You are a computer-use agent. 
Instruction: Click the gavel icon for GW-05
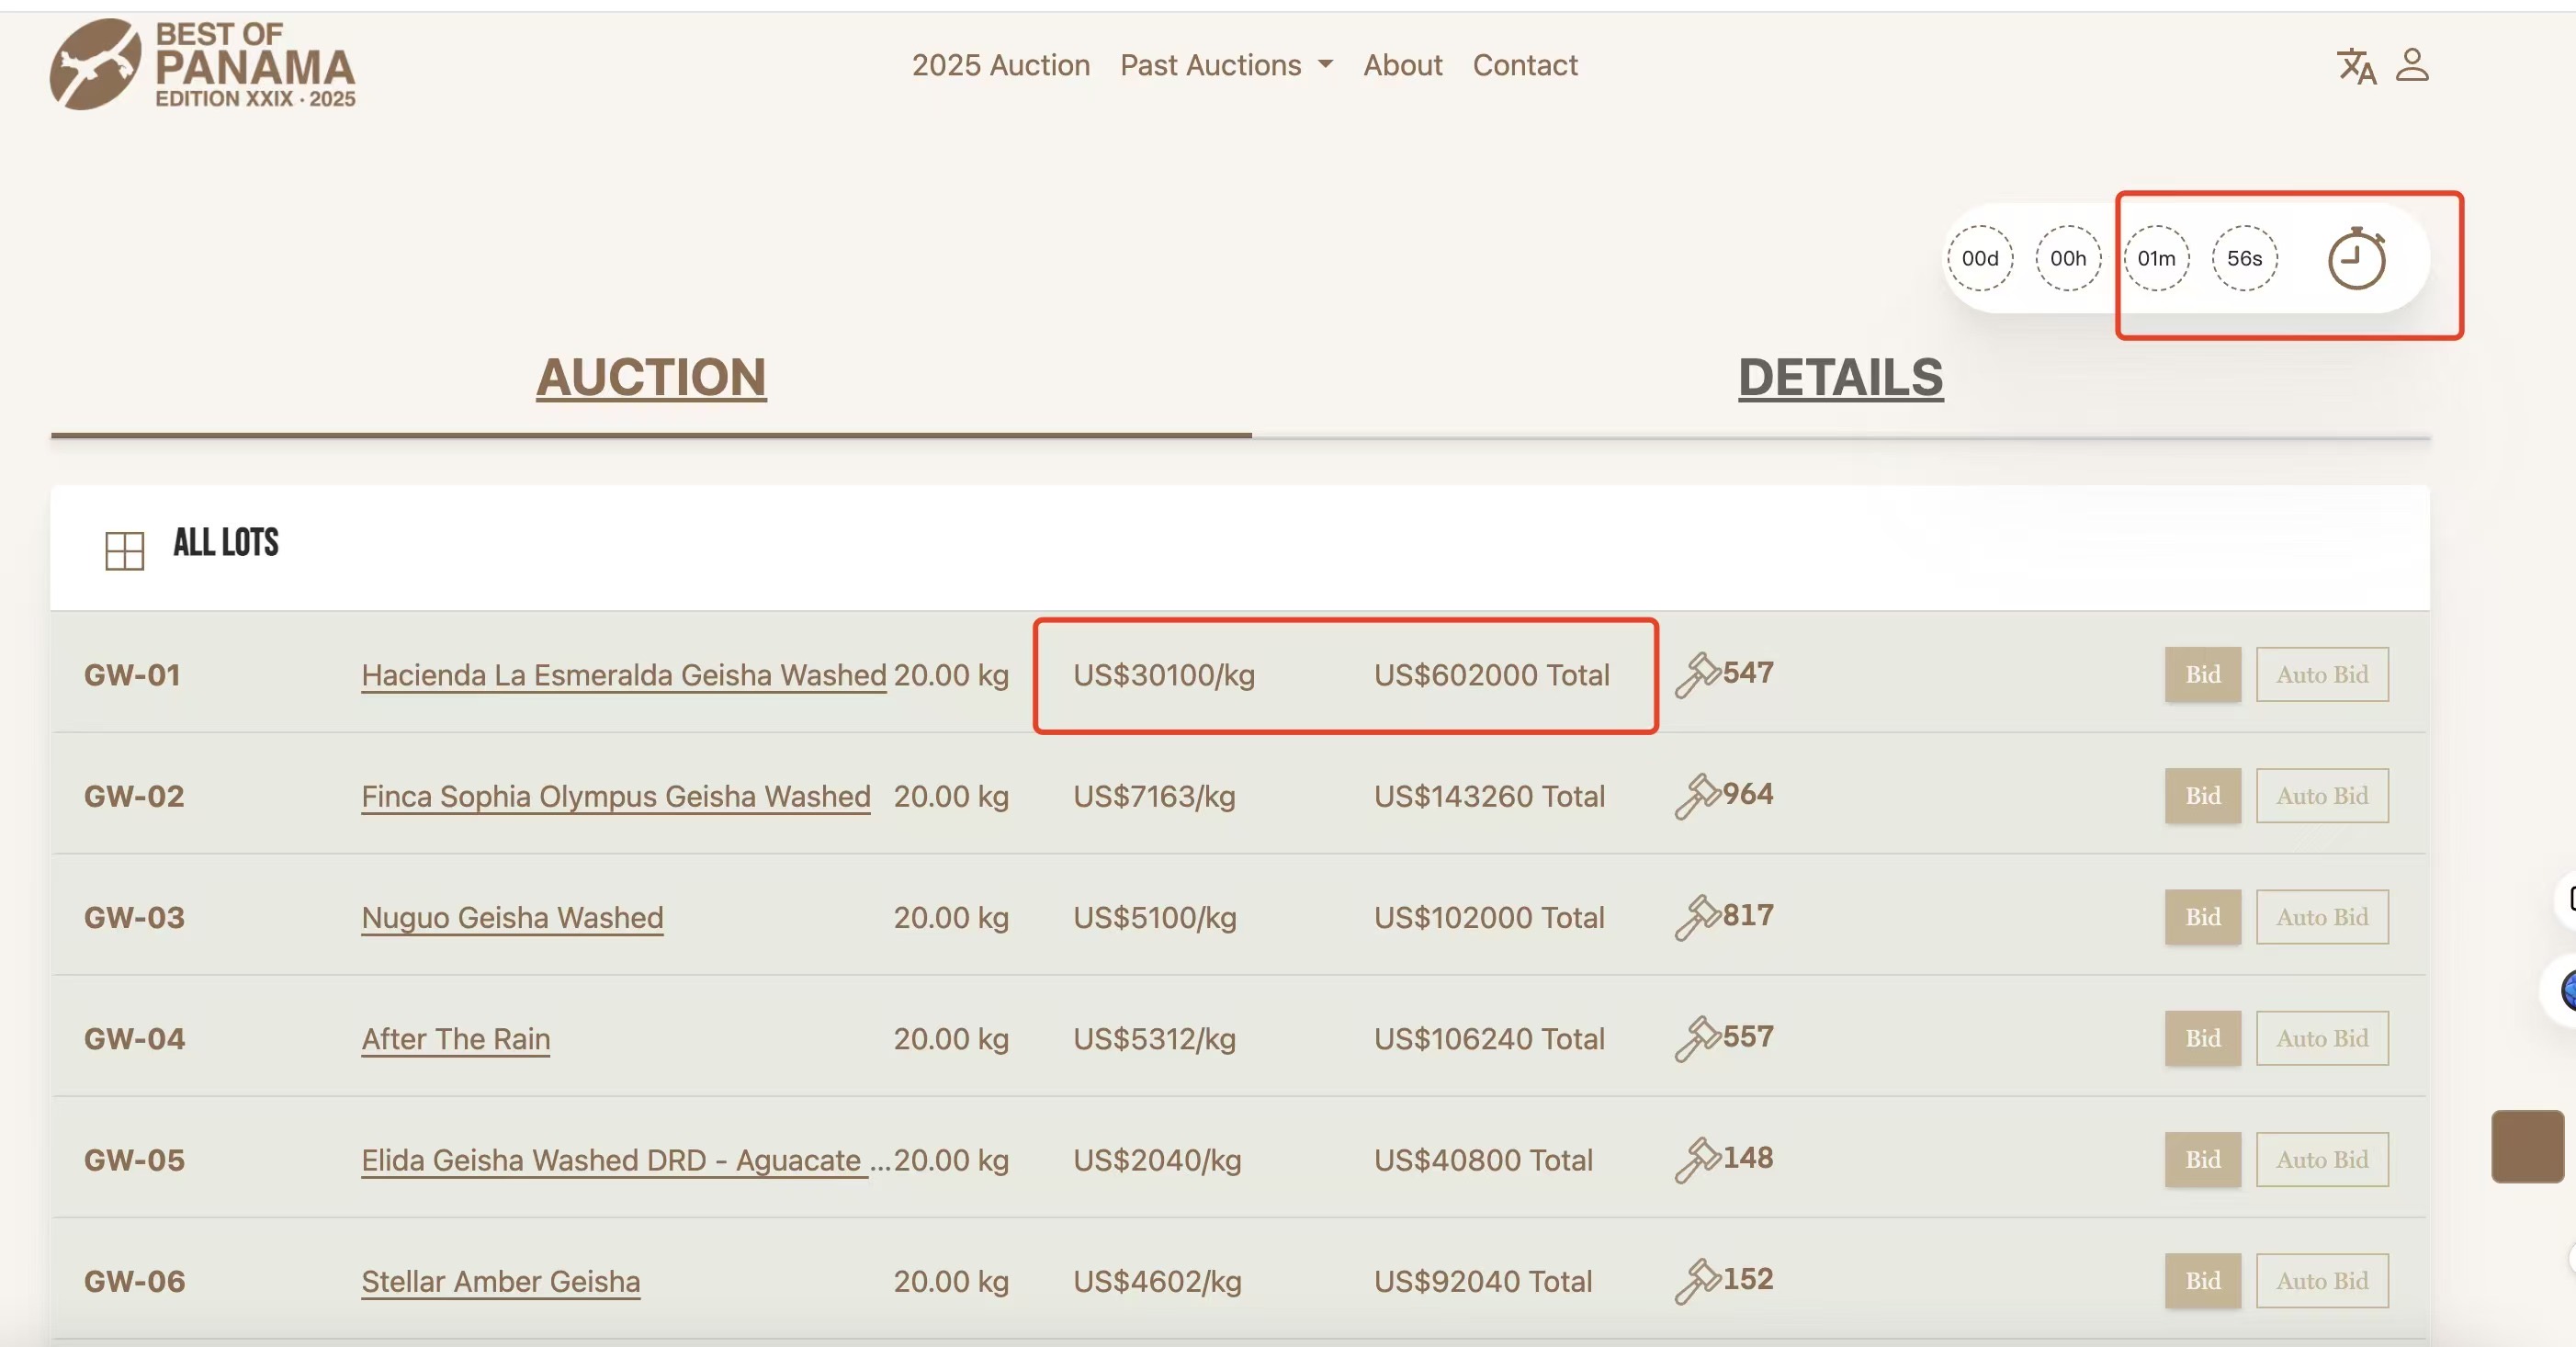point(1697,1160)
